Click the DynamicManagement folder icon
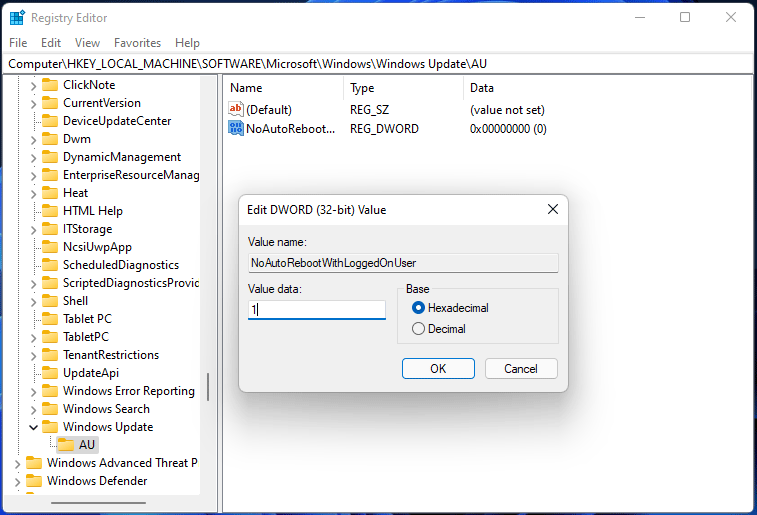Image resolution: width=757 pixels, height=515 pixels. 50,157
